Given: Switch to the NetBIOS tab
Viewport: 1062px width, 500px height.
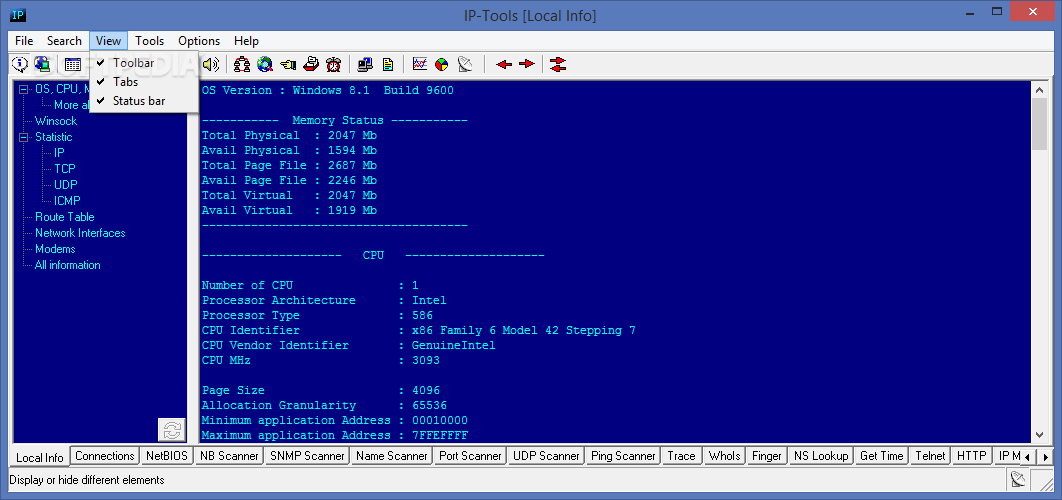Looking at the screenshot, I should click(x=167, y=456).
